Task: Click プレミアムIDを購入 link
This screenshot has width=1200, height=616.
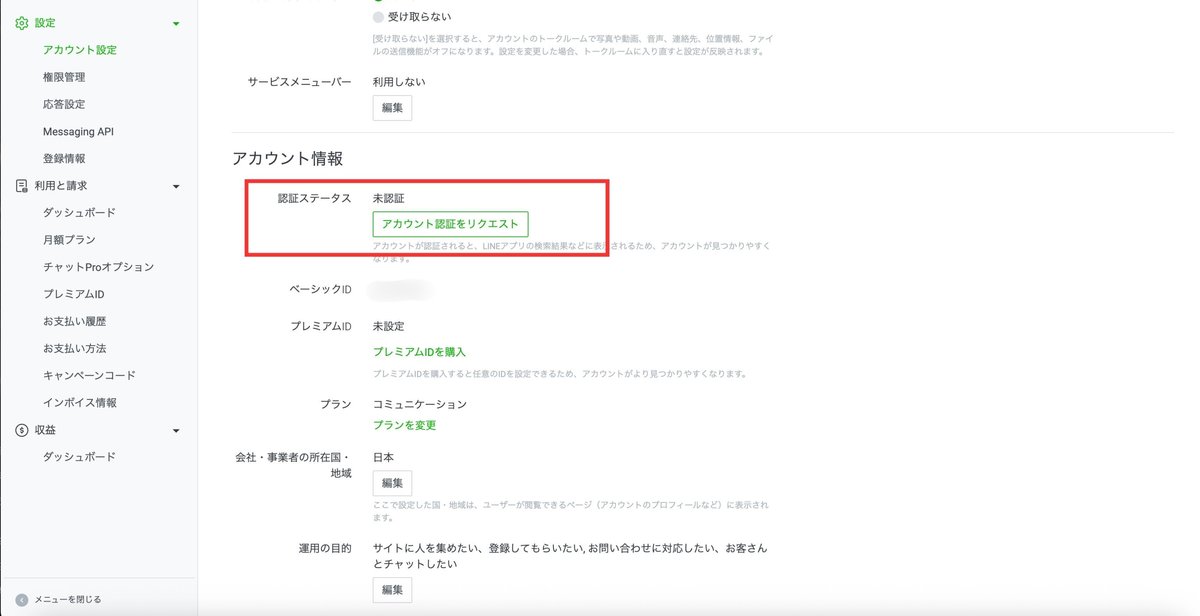Action: 419,352
